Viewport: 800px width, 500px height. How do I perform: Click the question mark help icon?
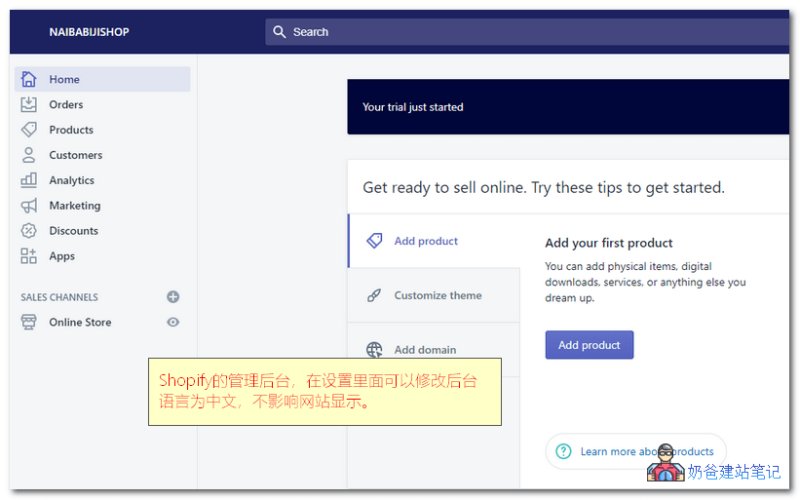[563, 451]
